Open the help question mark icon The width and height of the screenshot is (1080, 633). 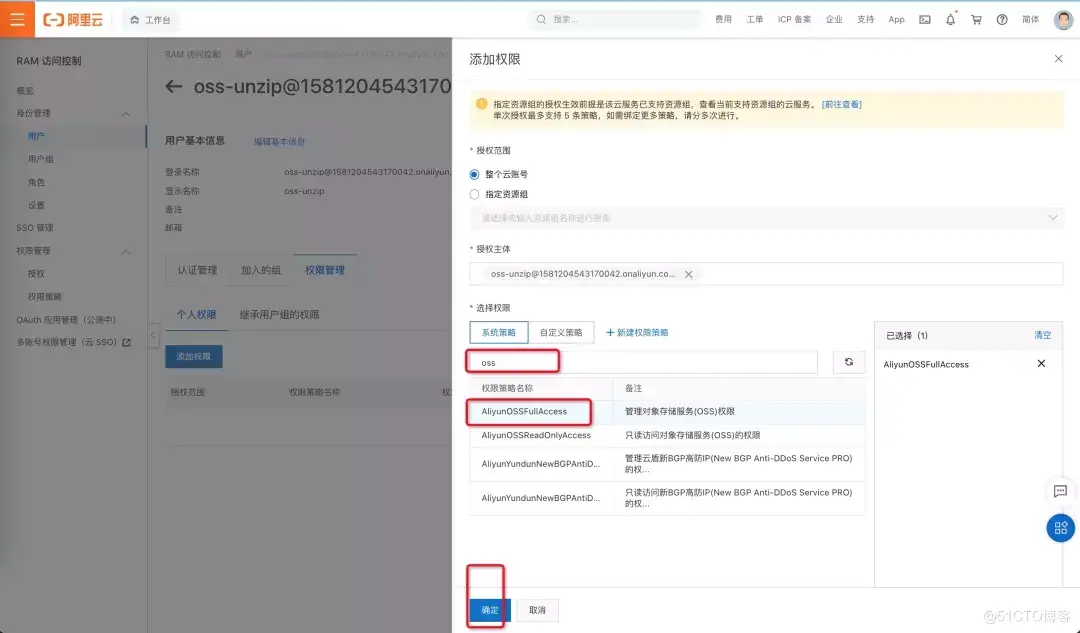tap(1002, 19)
